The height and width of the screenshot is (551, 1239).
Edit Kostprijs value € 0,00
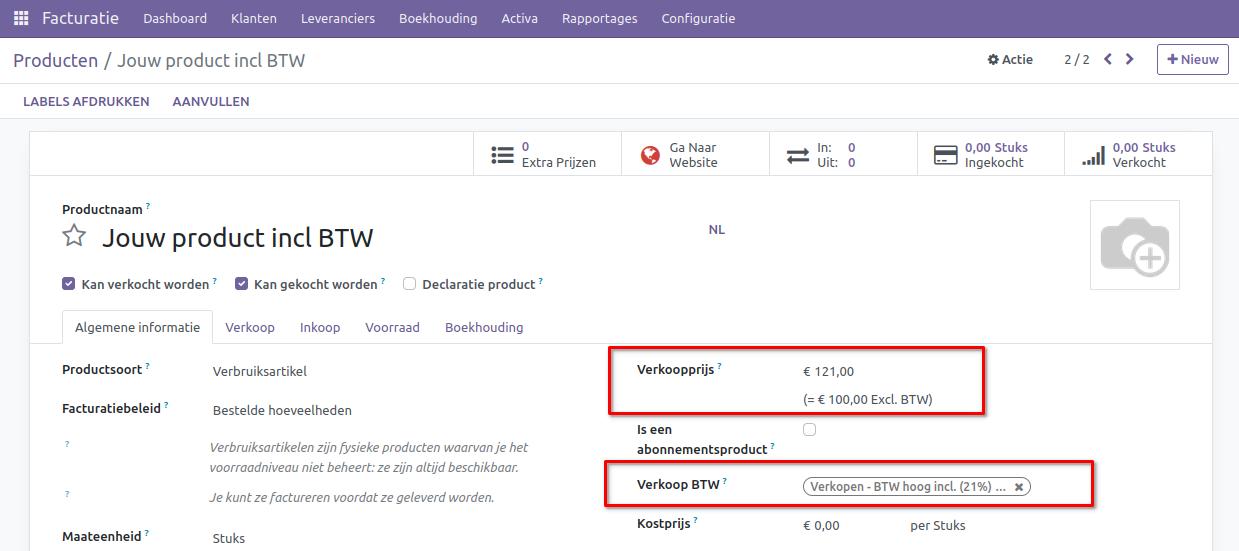821,525
